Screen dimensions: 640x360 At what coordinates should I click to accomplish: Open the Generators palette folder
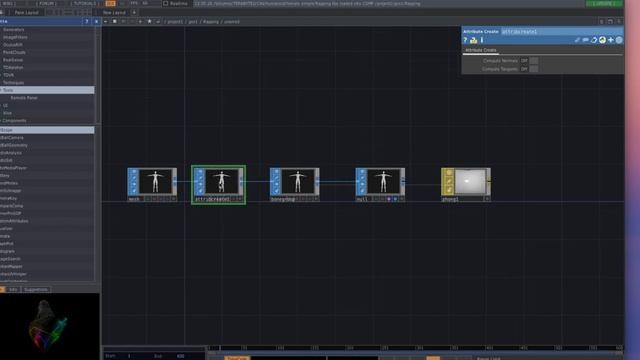[13, 30]
